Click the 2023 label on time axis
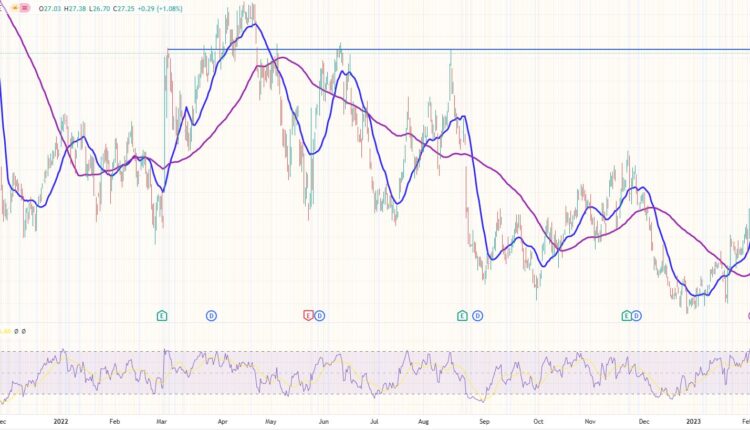The height and width of the screenshot is (430, 750). pos(691,423)
